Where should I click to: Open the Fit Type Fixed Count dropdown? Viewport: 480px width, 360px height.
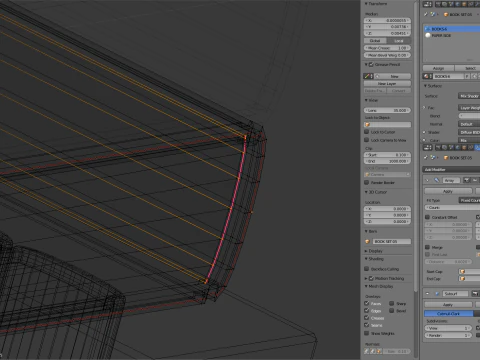[x=469, y=200]
